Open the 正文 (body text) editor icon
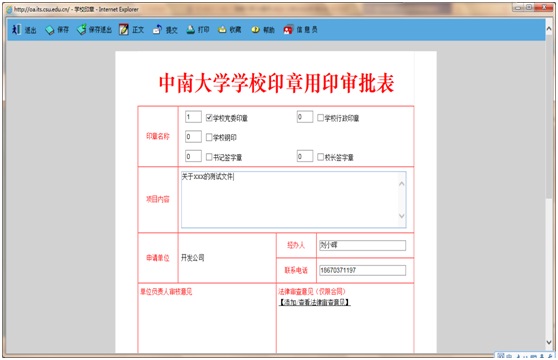Image resolution: width=558 pixels, height=360 pixels. [124, 30]
